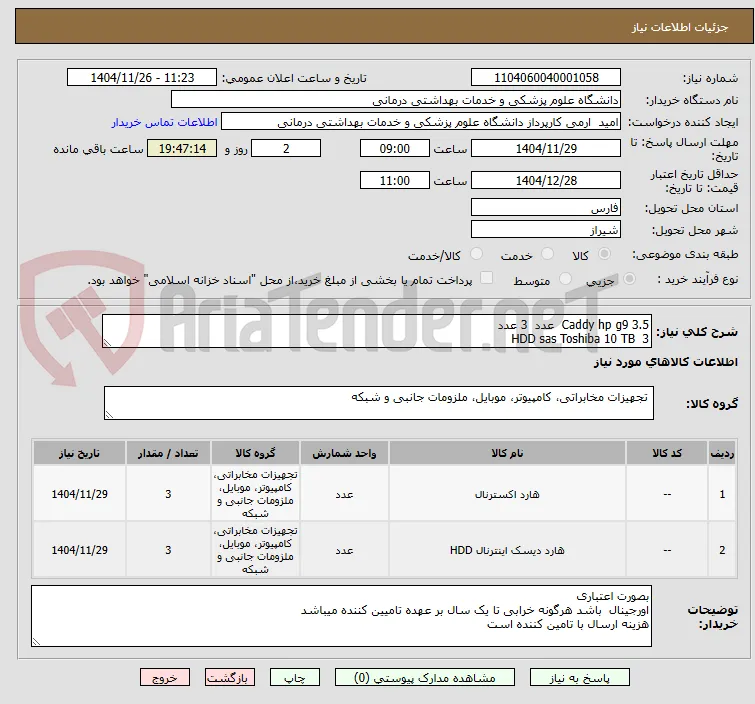Click quantity 3 in هارد اکسترنال row

(168, 494)
